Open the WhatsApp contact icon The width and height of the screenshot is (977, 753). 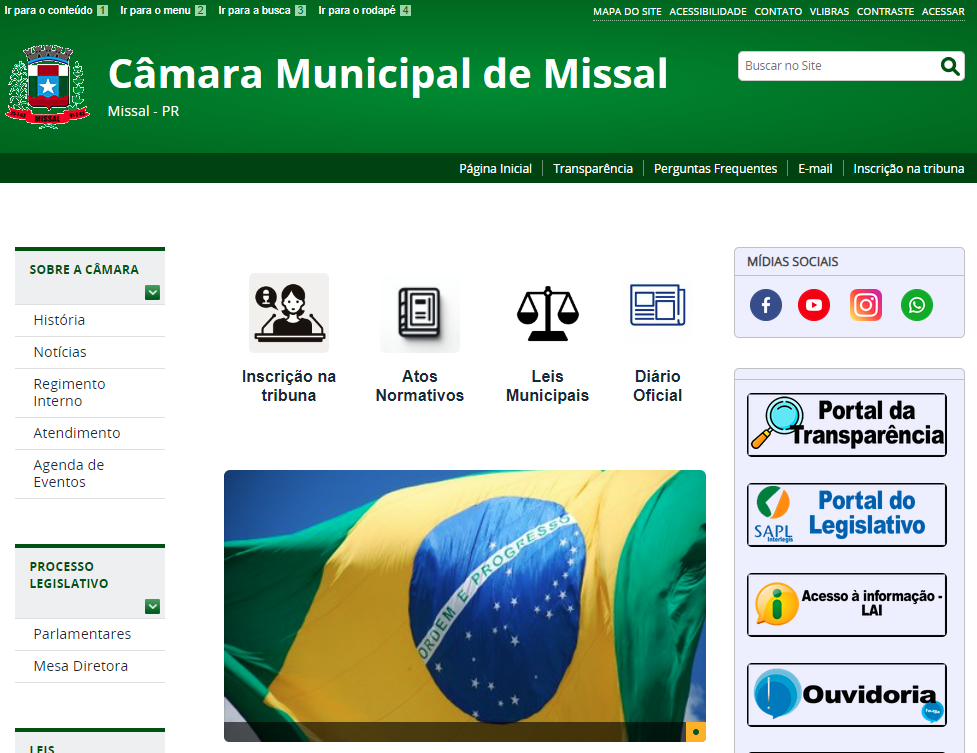click(x=917, y=305)
